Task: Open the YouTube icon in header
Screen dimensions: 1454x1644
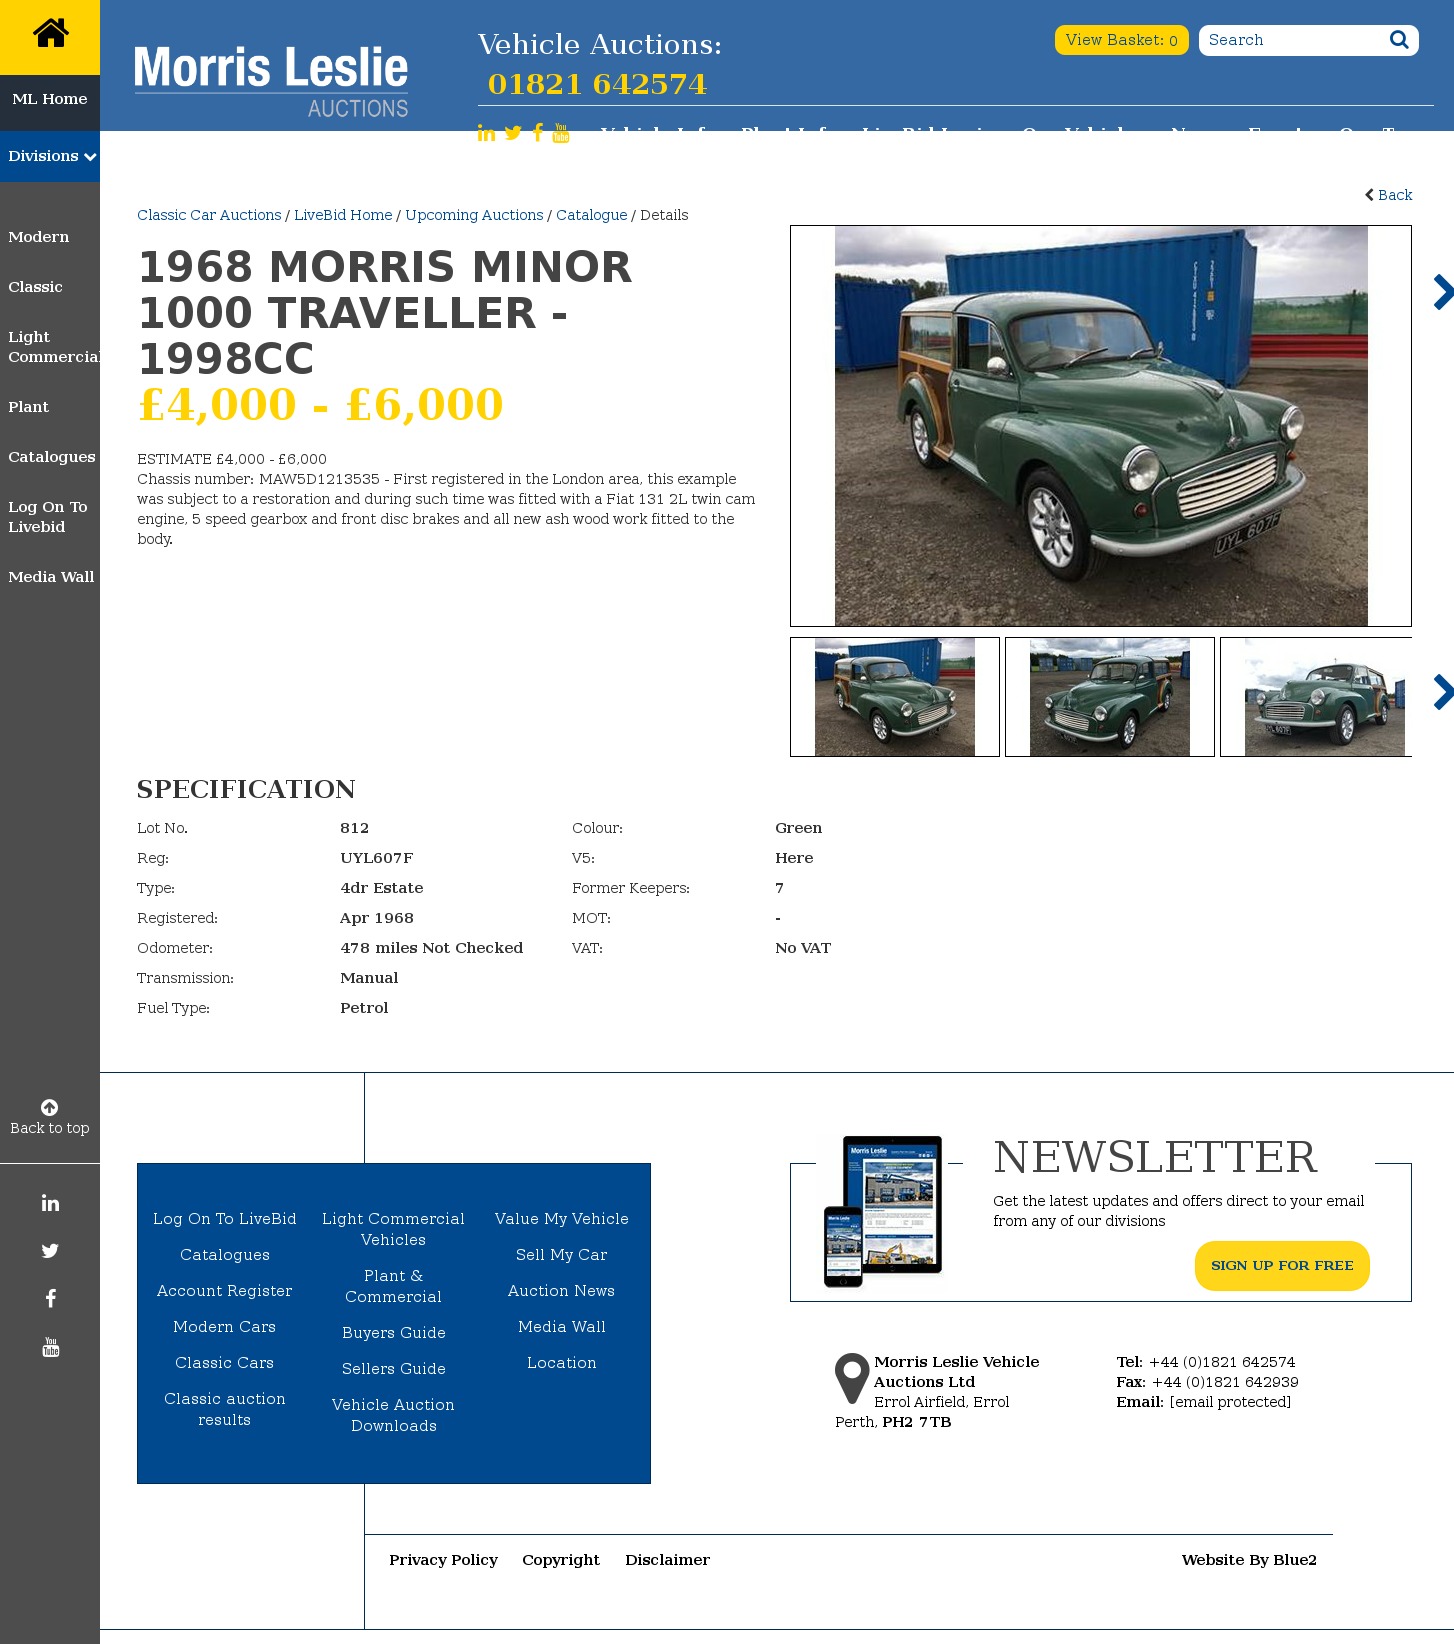Action: 561,133
